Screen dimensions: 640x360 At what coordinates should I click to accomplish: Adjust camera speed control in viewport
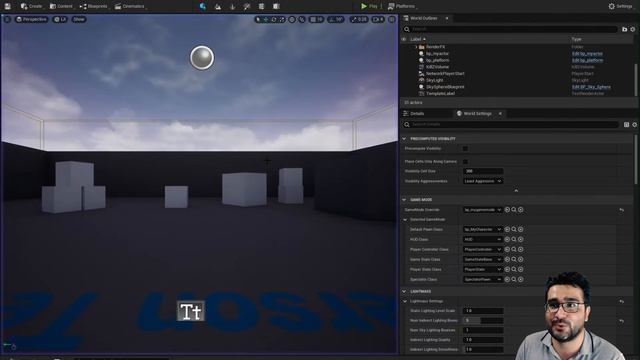pos(378,19)
